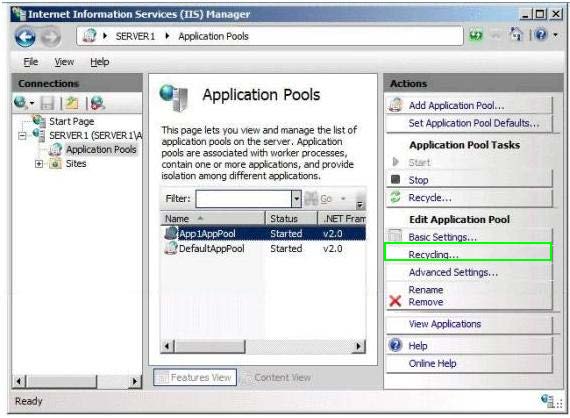The image size is (570, 418).
Task: Click Add Application Pool... link
Action: pos(456,106)
